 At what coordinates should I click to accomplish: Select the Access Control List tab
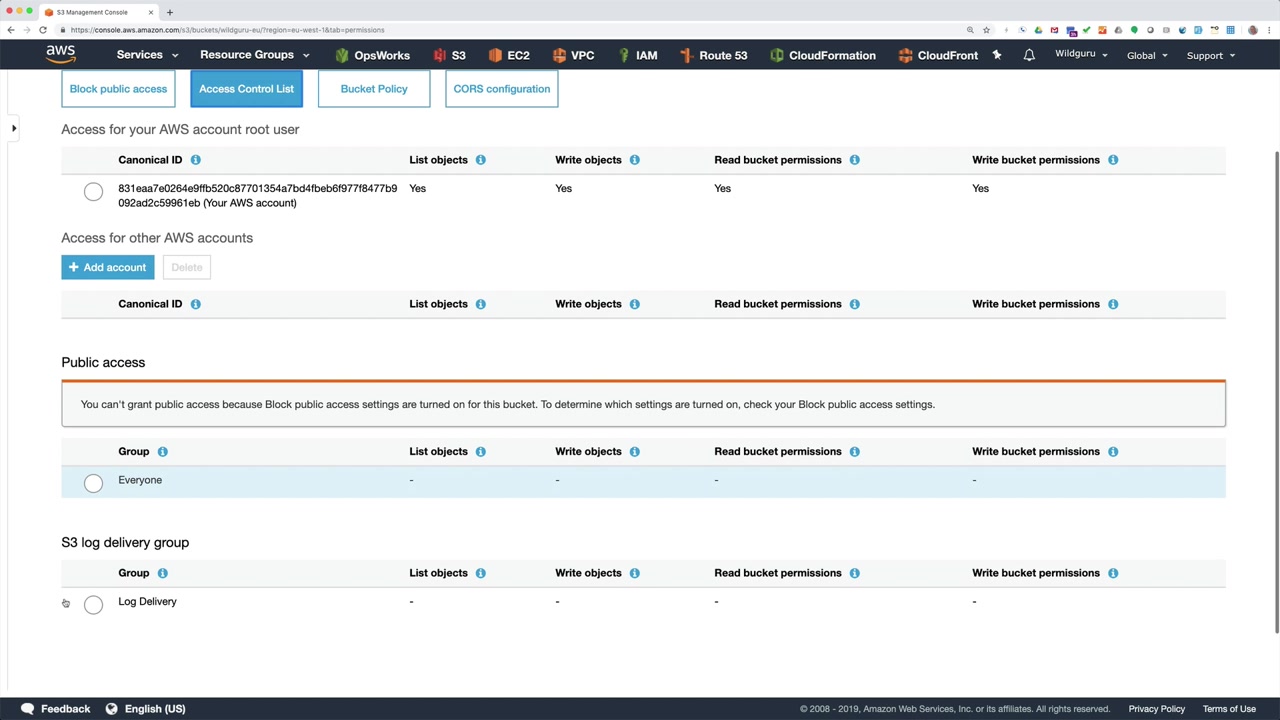tap(246, 89)
